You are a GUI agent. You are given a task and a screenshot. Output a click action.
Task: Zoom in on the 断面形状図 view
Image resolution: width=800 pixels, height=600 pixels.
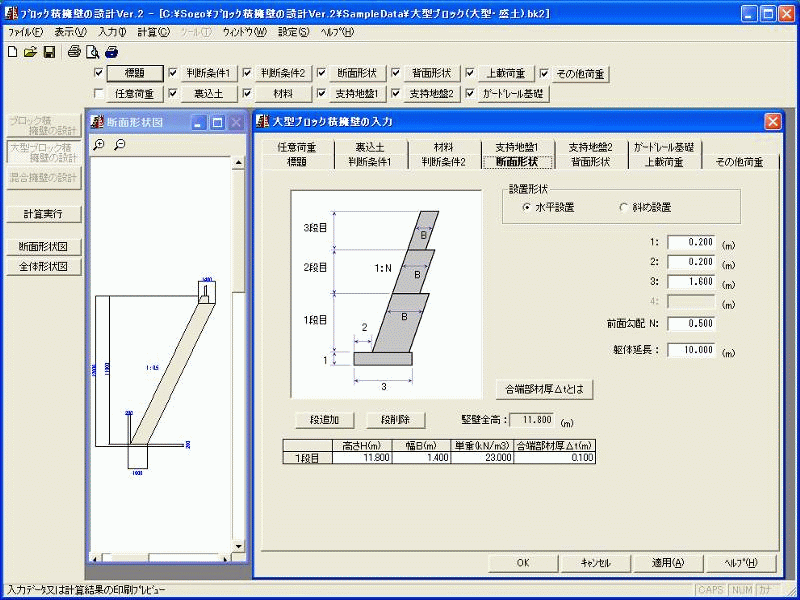tap(99, 145)
